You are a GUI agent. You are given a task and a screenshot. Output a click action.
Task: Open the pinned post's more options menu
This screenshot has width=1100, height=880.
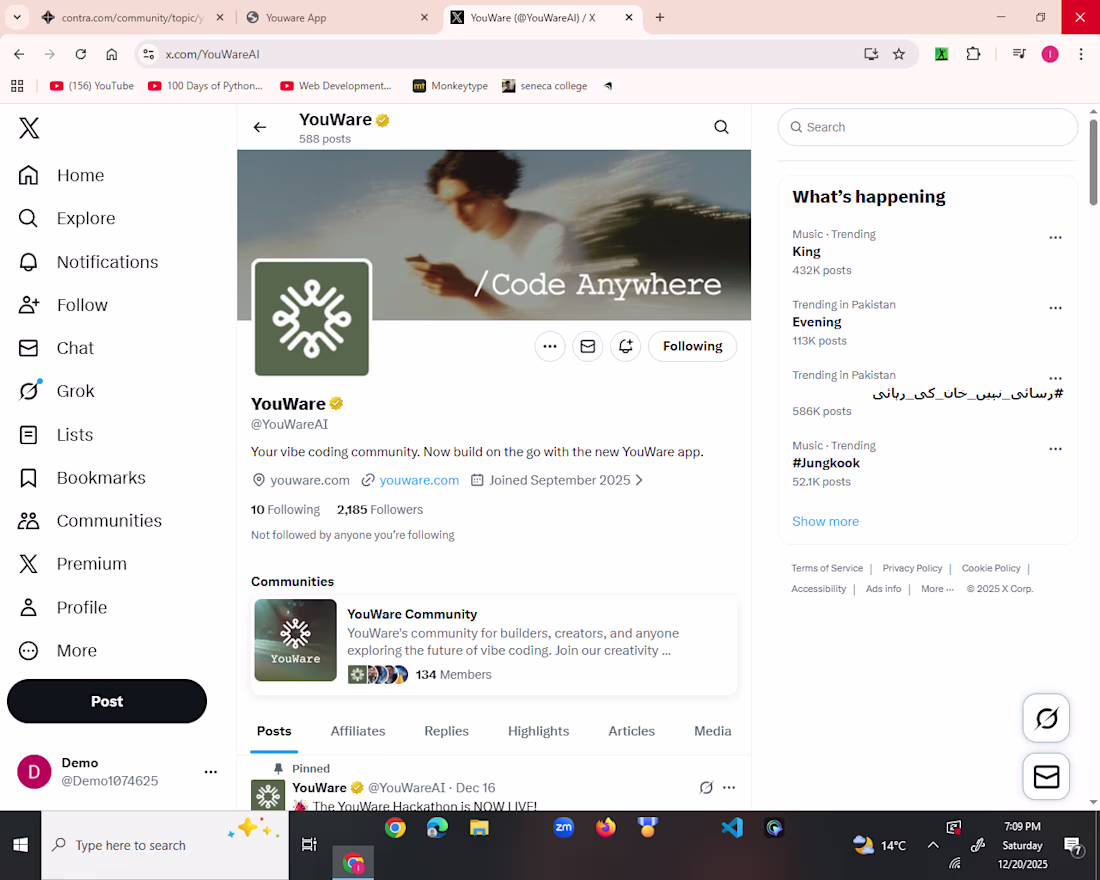pos(729,787)
